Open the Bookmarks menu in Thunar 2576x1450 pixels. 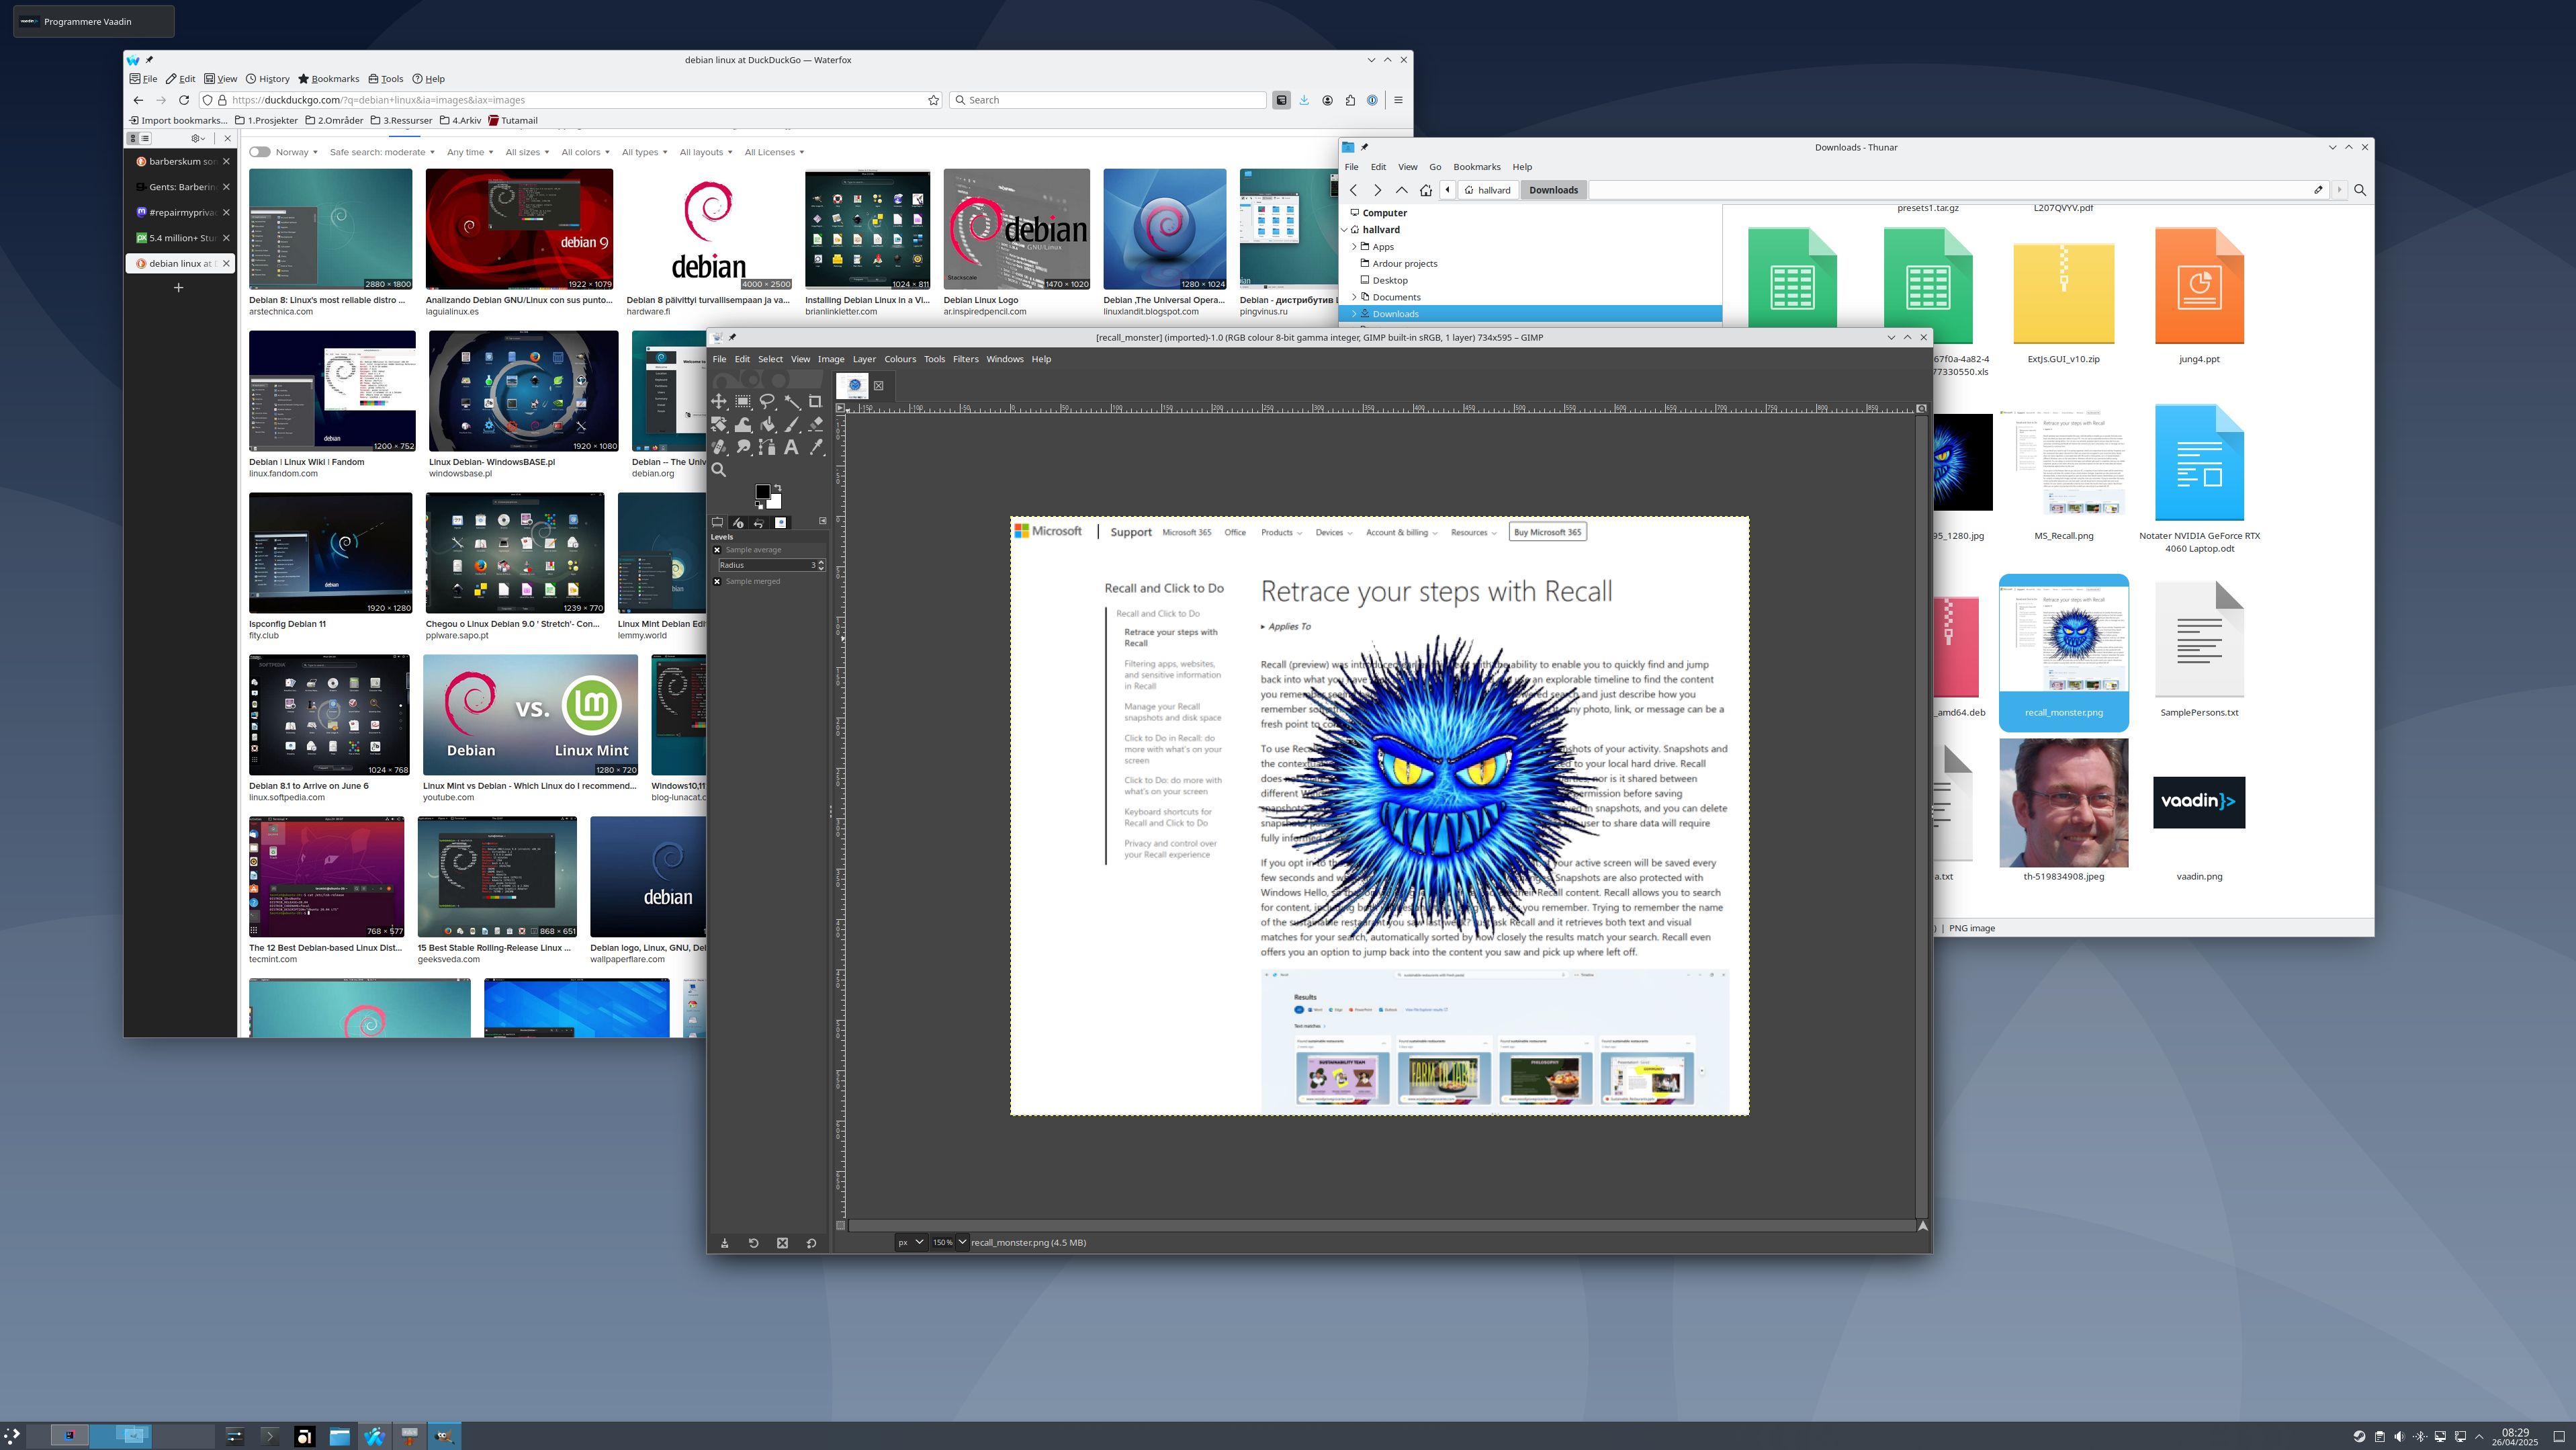1476,167
